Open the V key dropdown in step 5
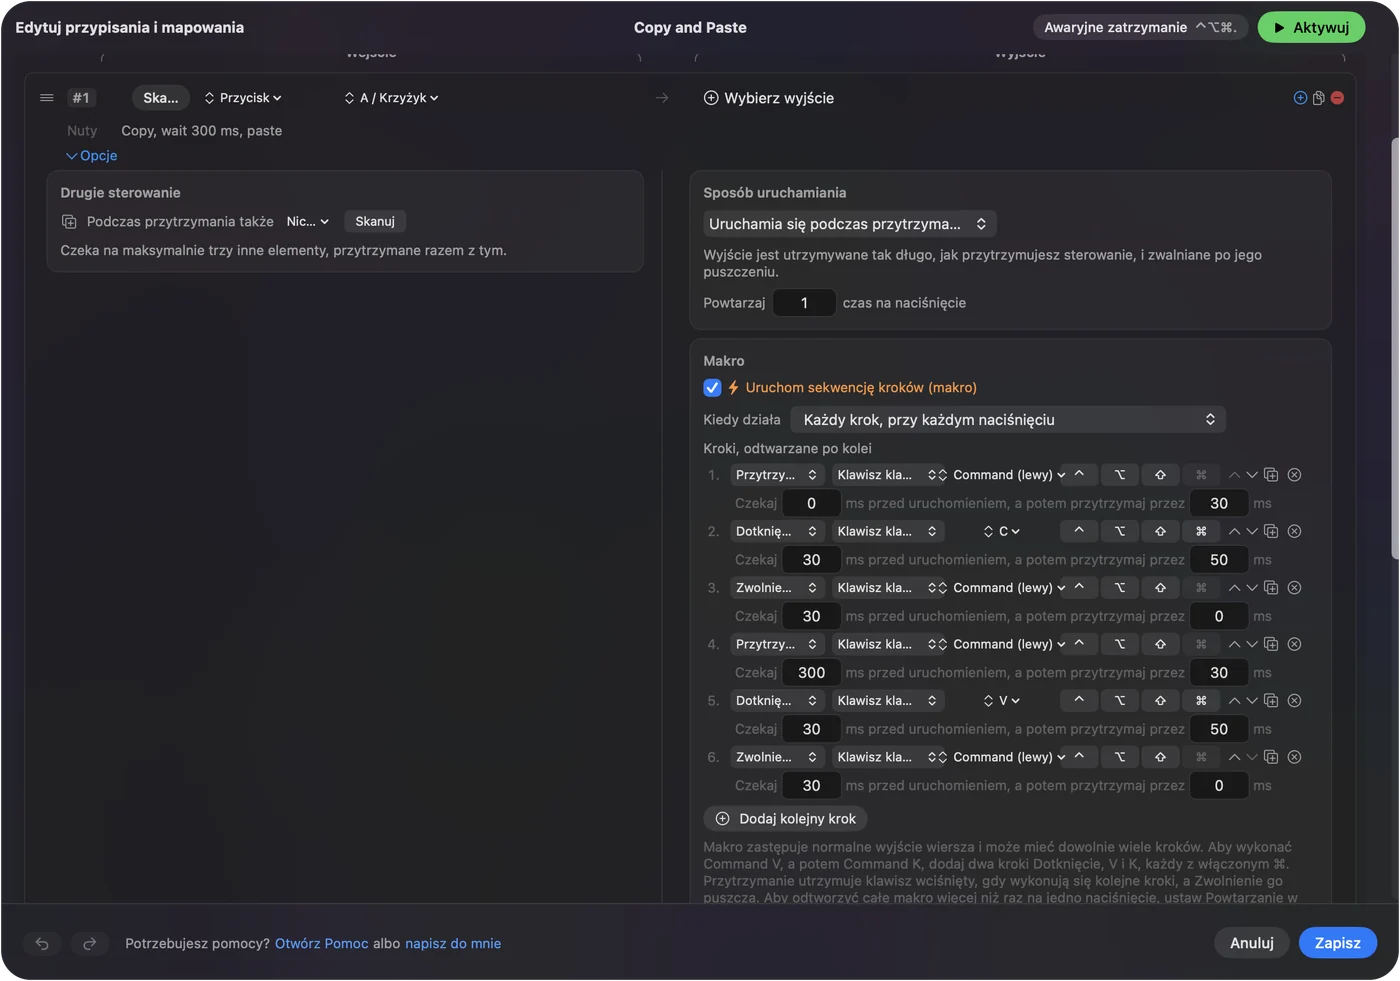The width and height of the screenshot is (1400, 981). (1002, 701)
